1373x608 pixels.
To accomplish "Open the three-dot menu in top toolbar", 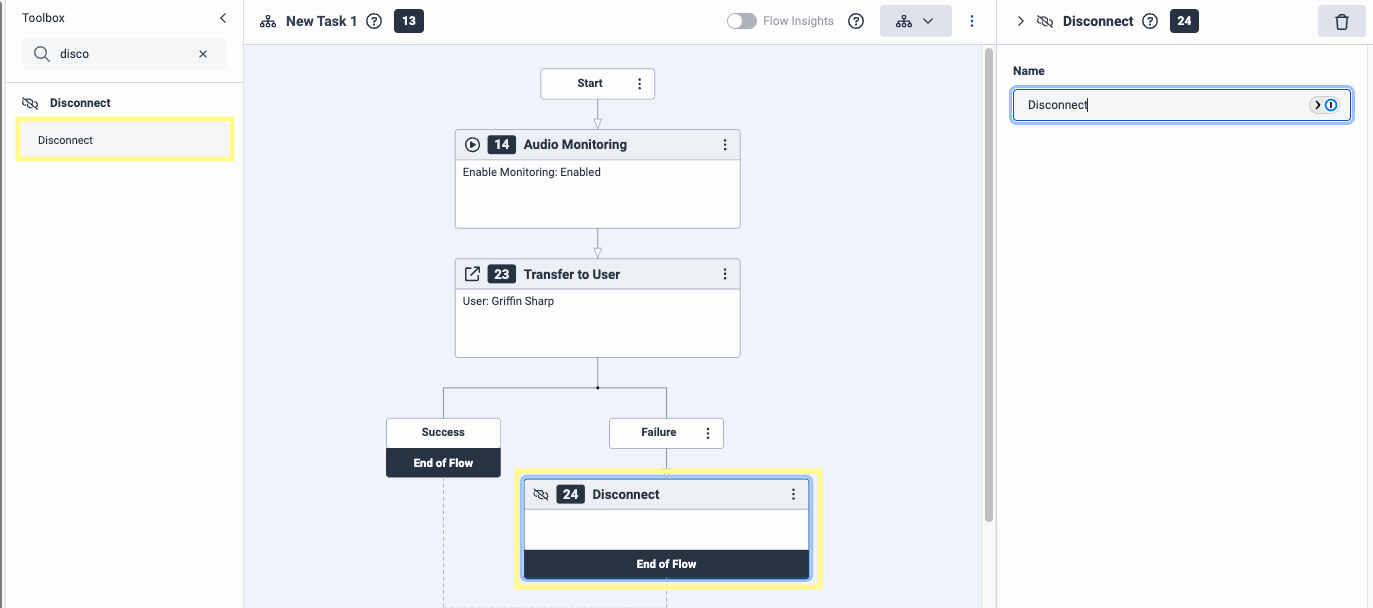I will click(x=972, y=21).
